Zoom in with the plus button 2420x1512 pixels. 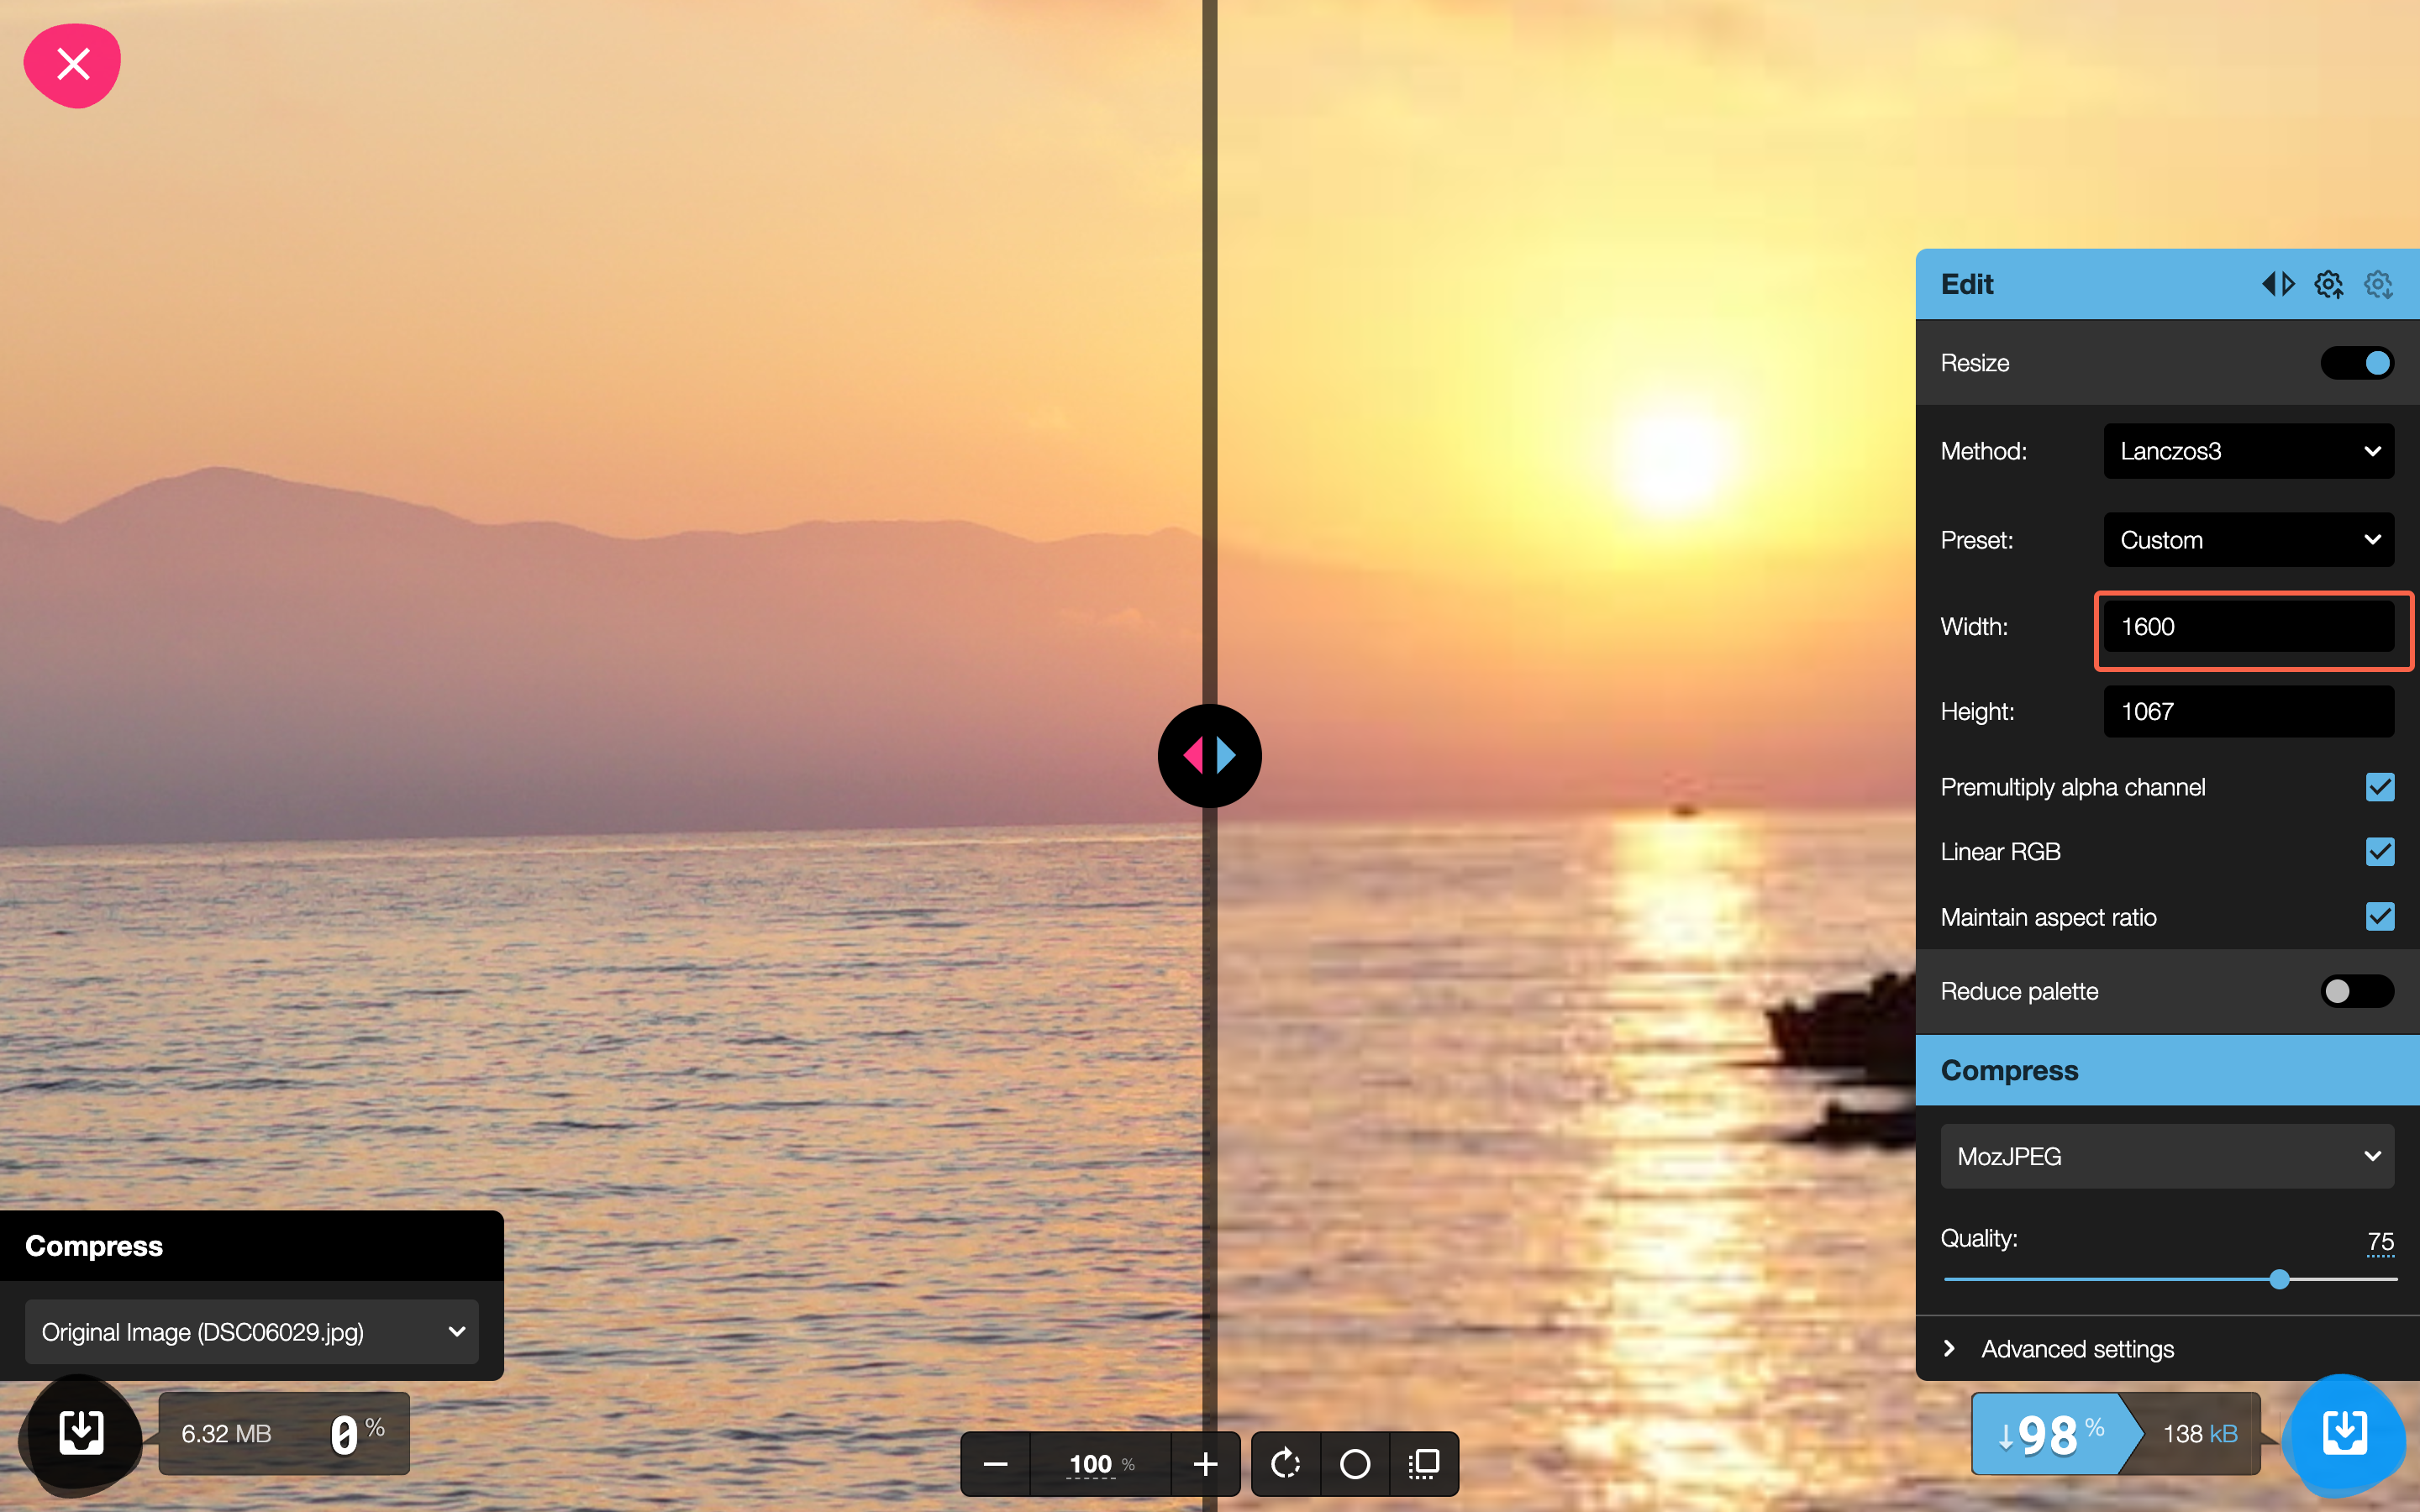(1205, 1464)
